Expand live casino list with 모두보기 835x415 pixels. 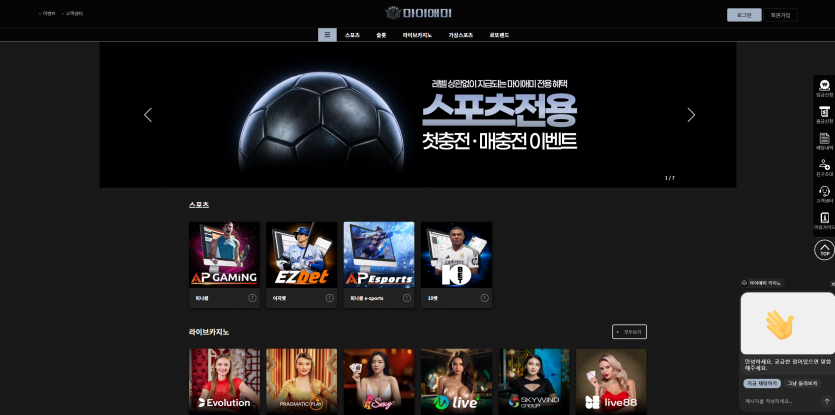coord(629,331)
